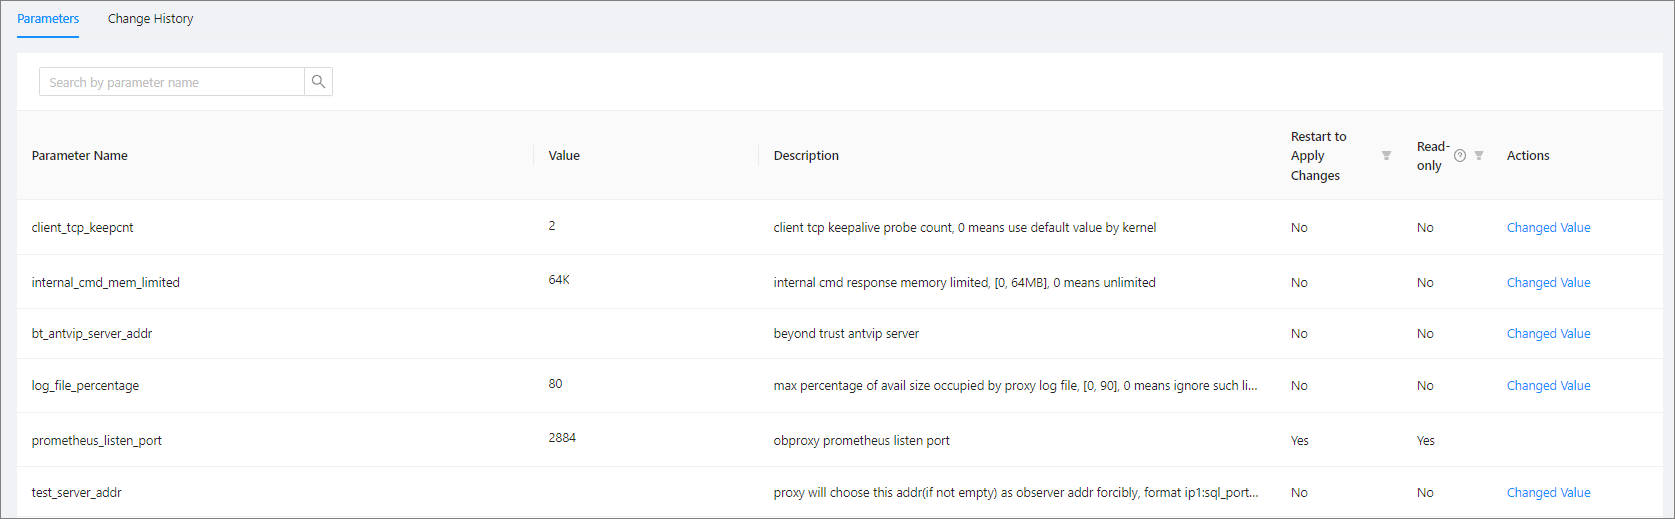Image resolution: width=1675 pixels, height=519 pixels.
Task: Click the prometheus_listen_port parameter name
Action: point(97,441)
